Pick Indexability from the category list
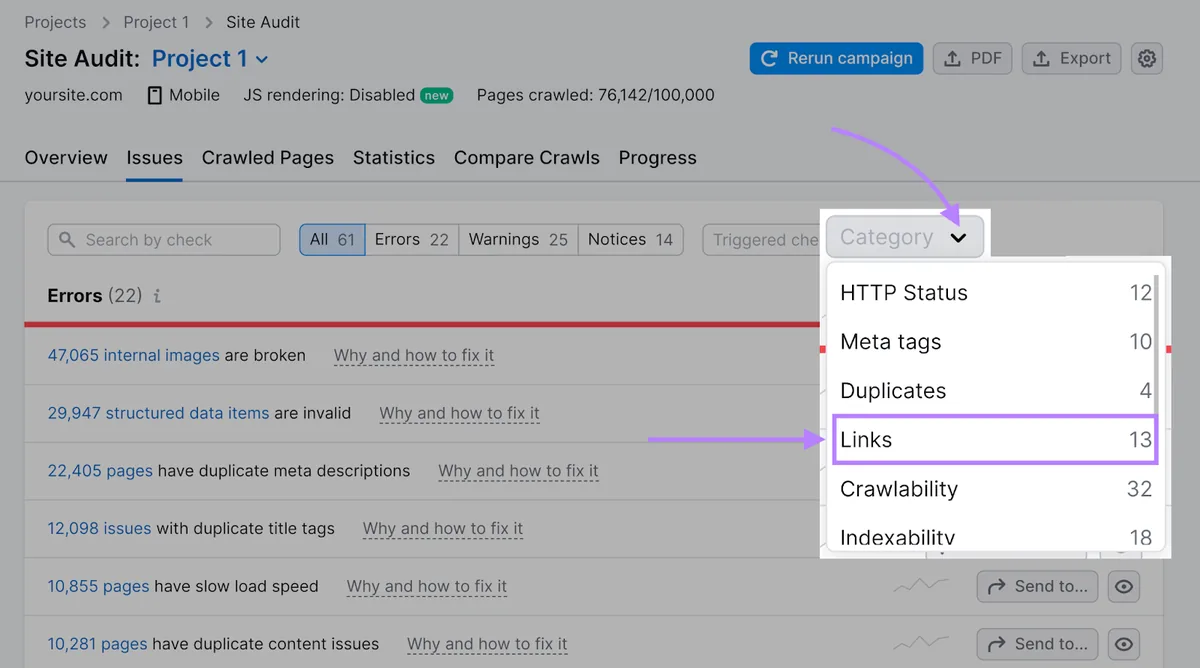The height and width of the screenshot is (668, 1200). tap(995, 536)
